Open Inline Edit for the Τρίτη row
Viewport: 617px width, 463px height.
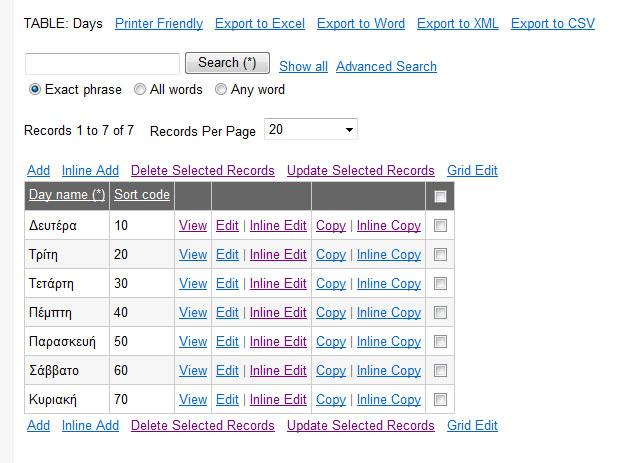(278, 255)
